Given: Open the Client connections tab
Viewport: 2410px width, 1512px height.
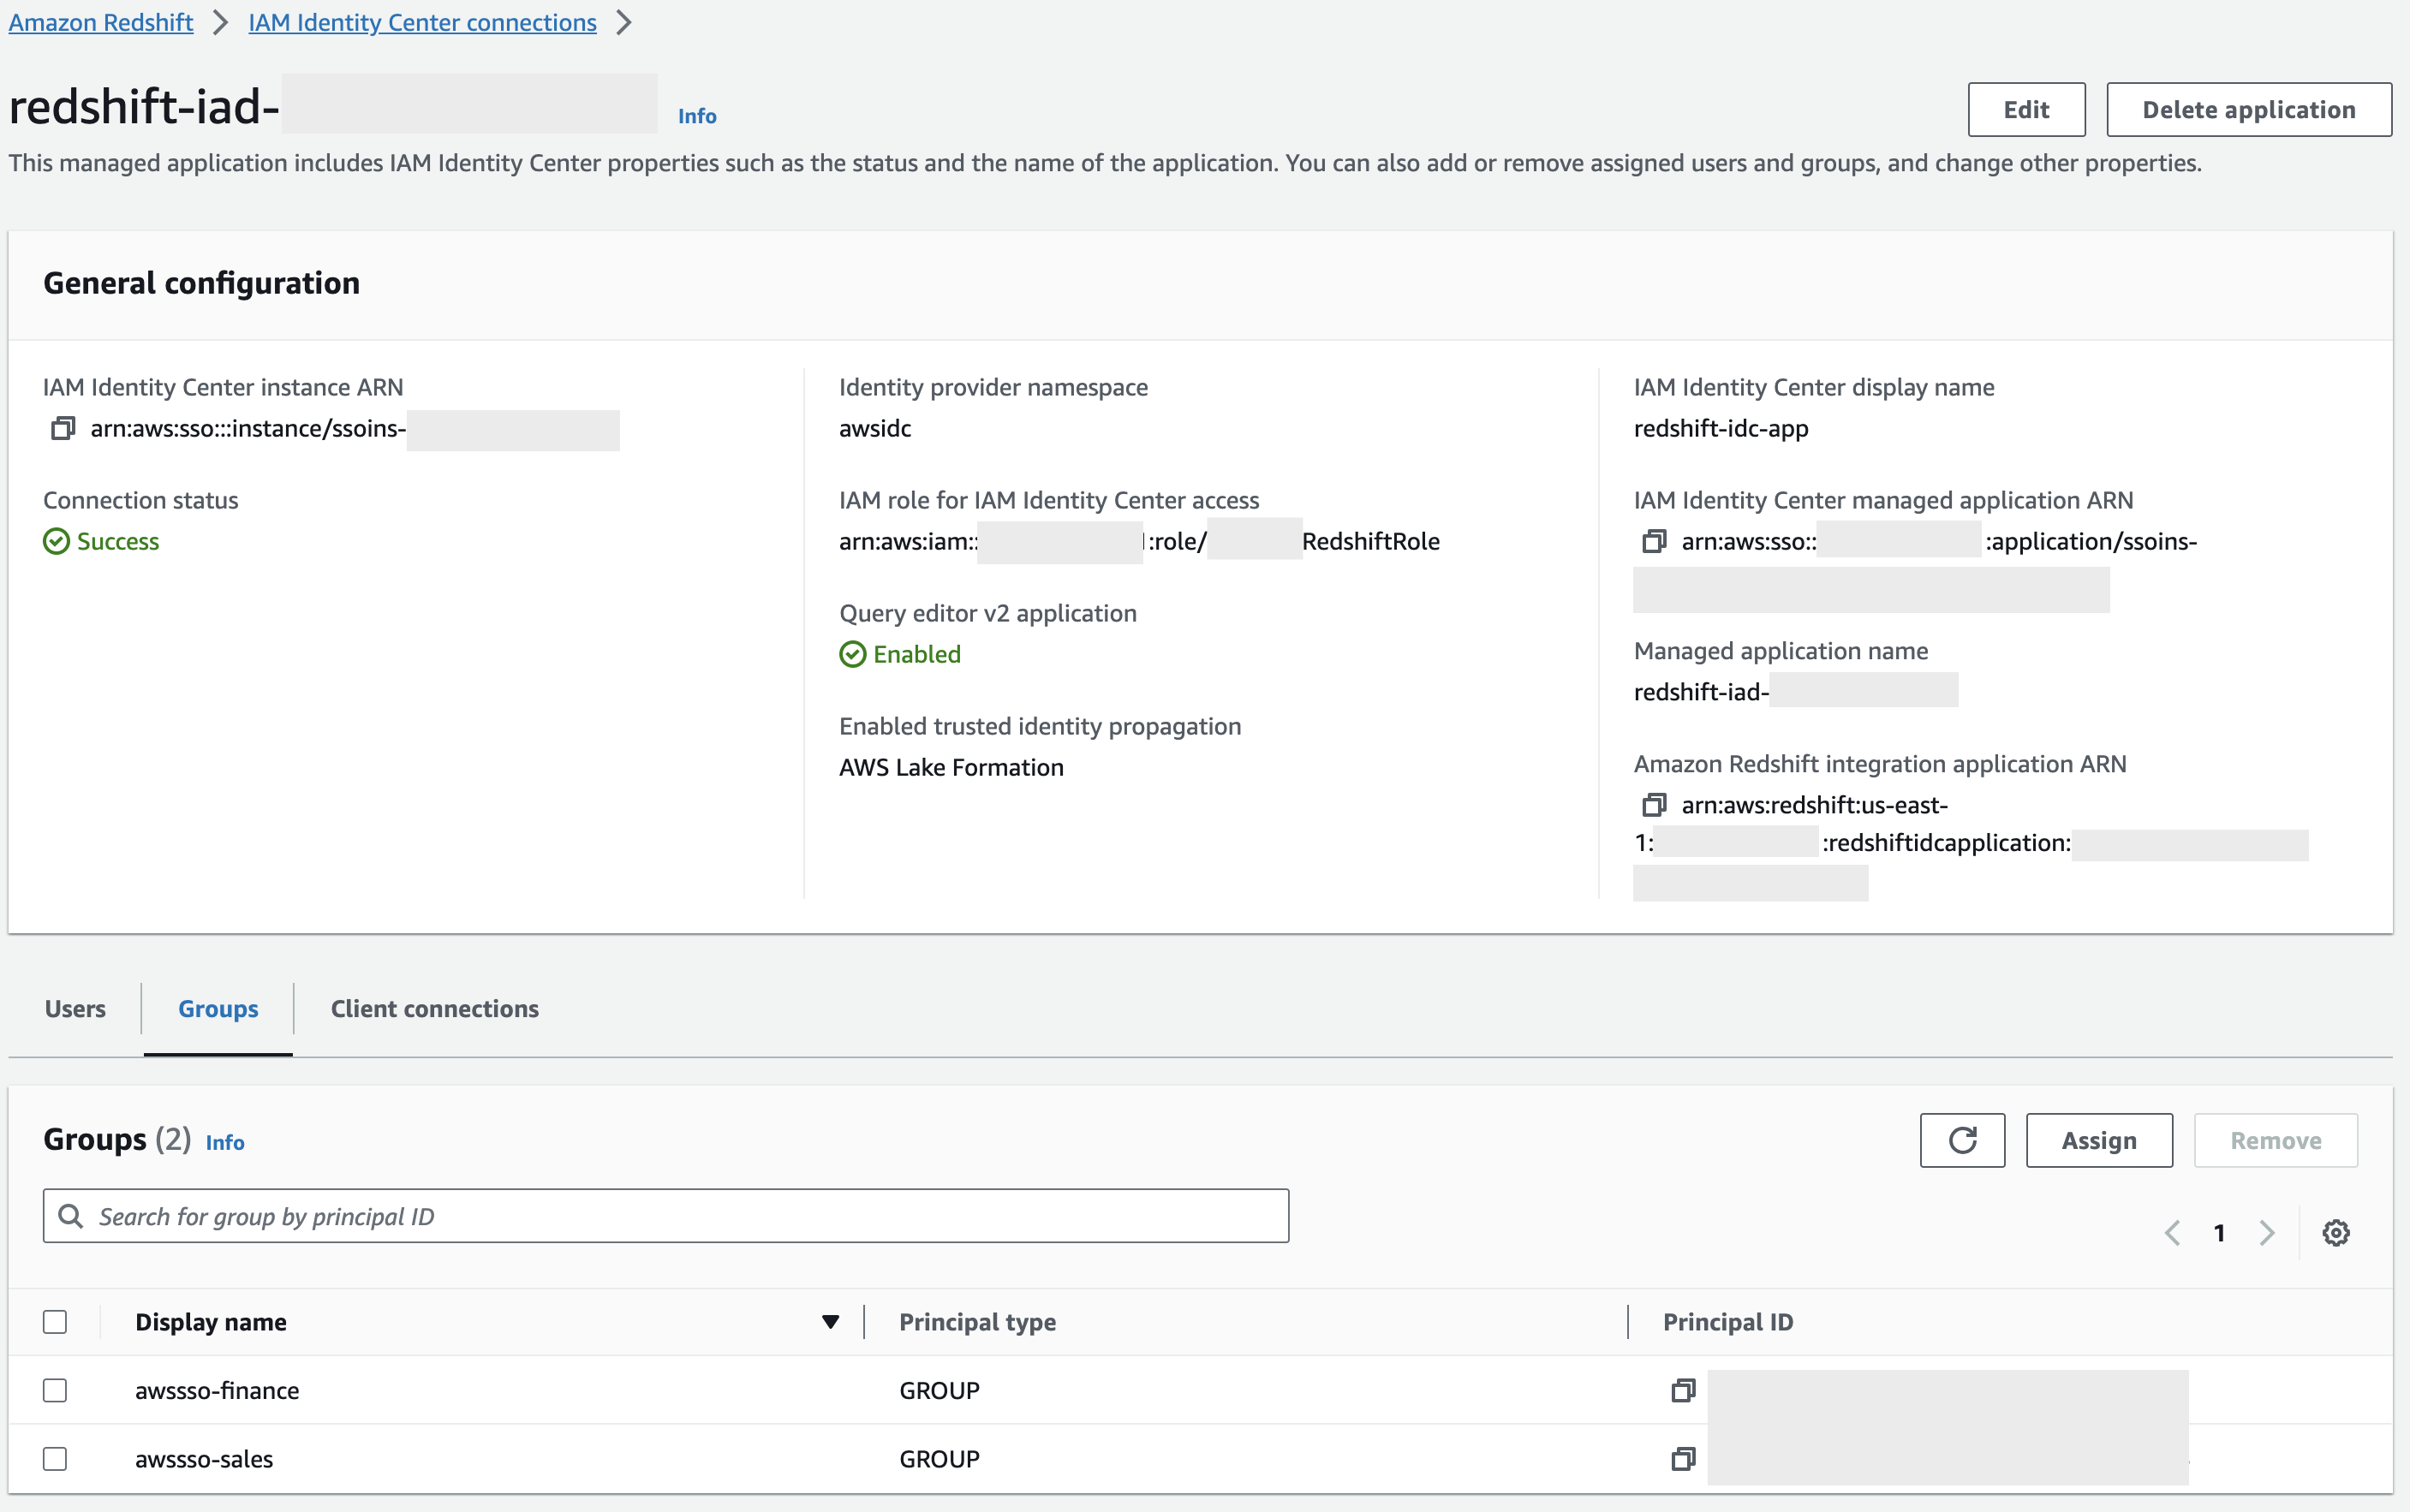Looking at the screenshot, I should coord(434,1008).
